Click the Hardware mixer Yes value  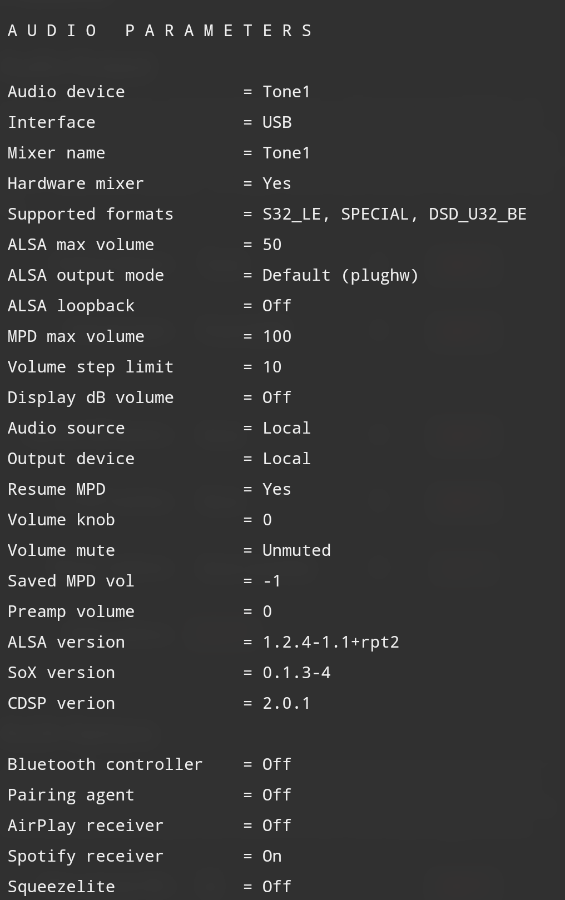[x=277, y=184]
